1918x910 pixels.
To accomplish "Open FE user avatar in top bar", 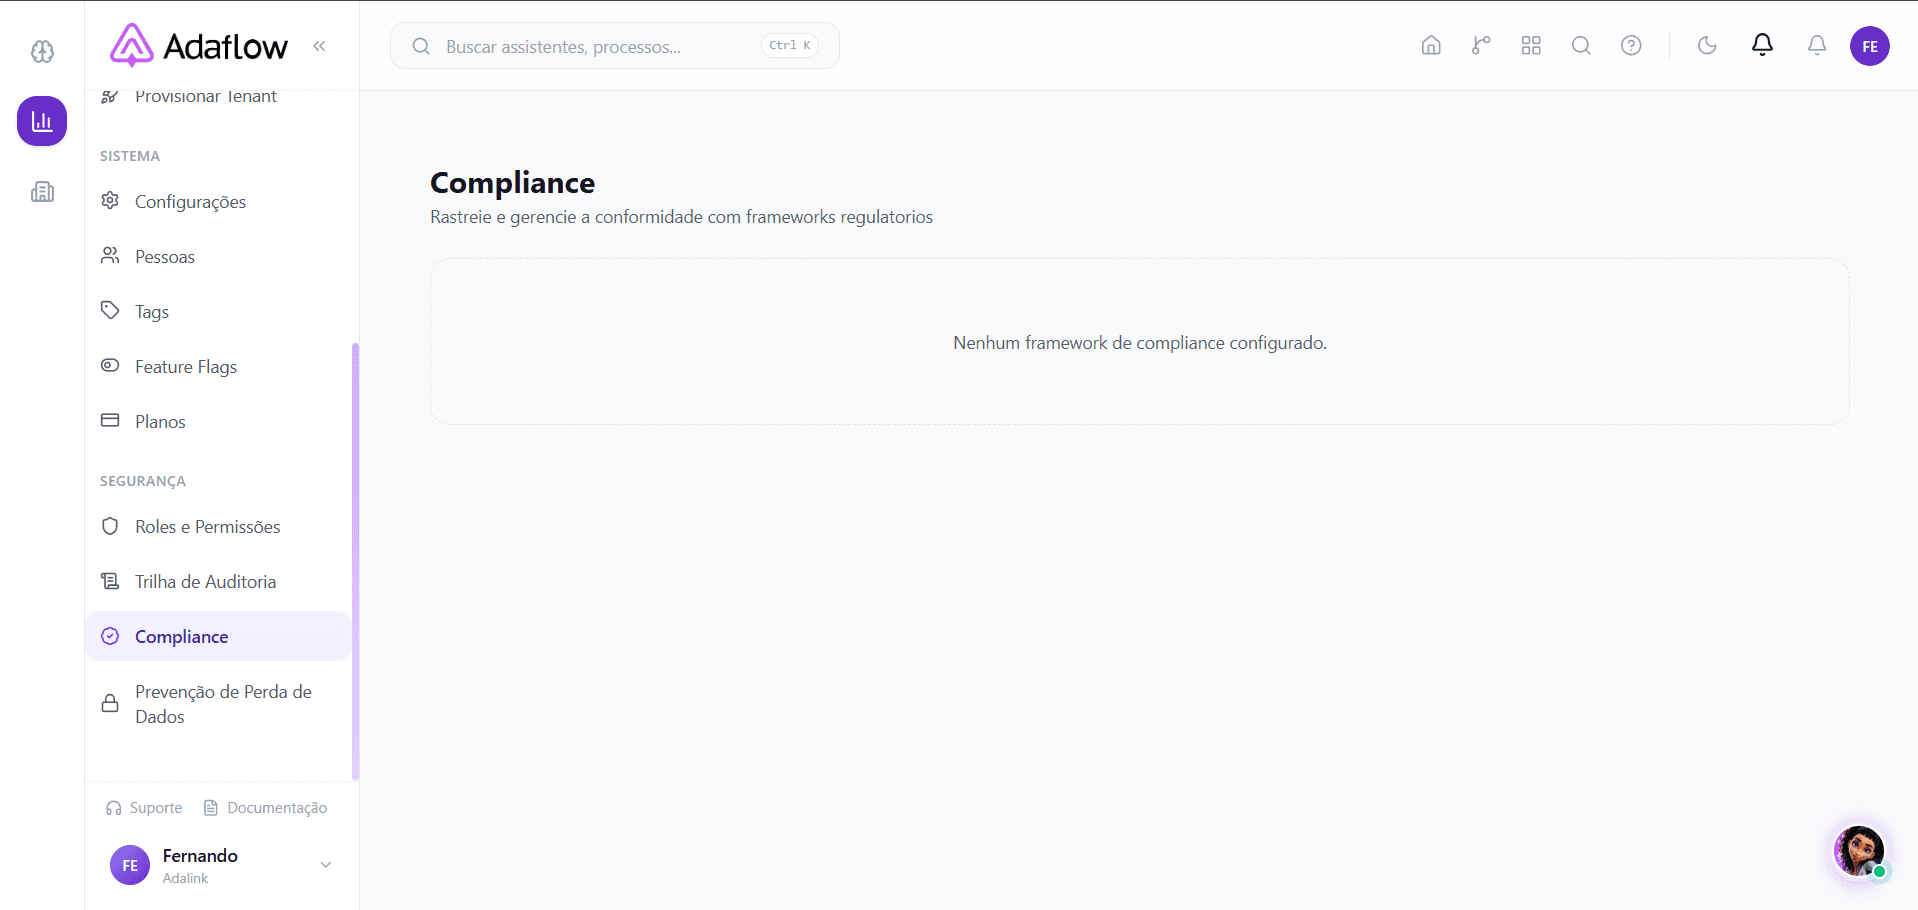I will click(1869, 46).
